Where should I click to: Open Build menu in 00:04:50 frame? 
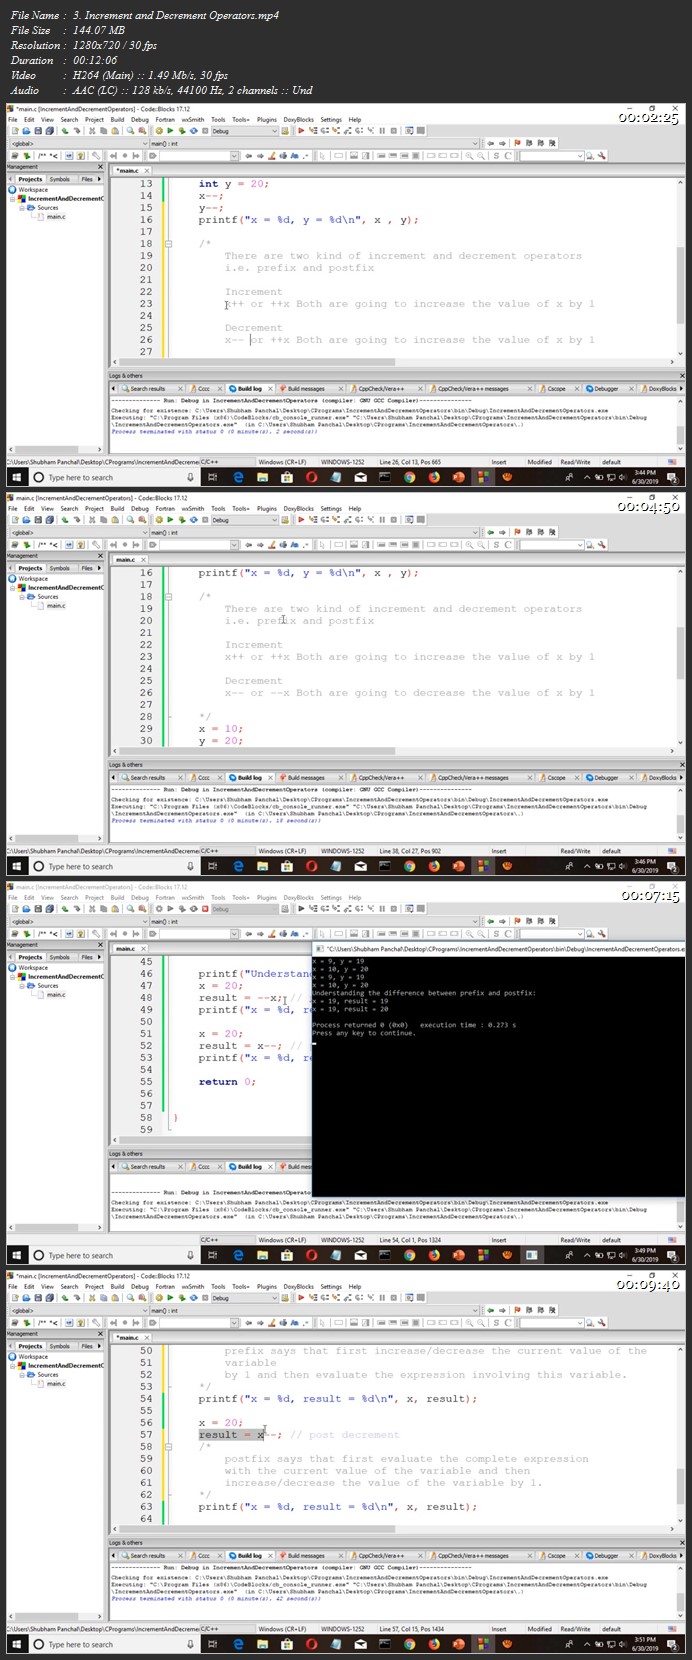pos(117,508)
